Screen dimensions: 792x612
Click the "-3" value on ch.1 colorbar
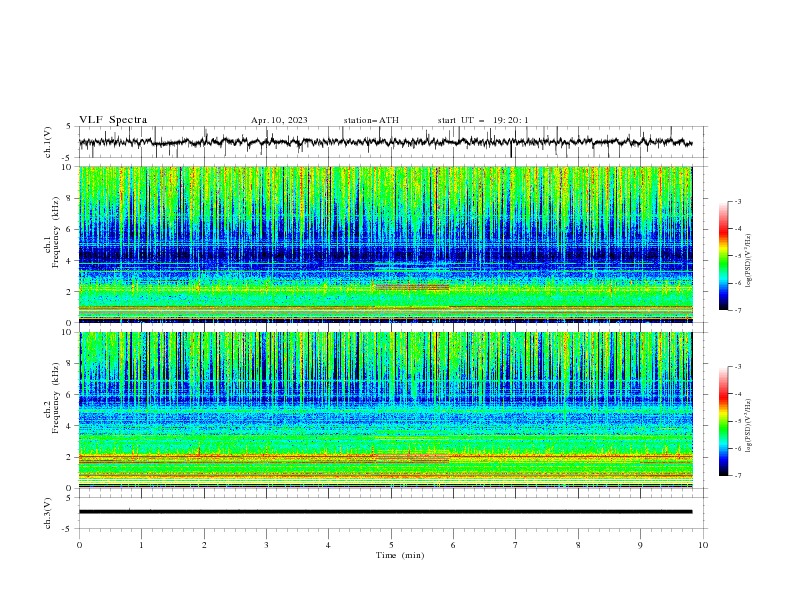point(737,201)
